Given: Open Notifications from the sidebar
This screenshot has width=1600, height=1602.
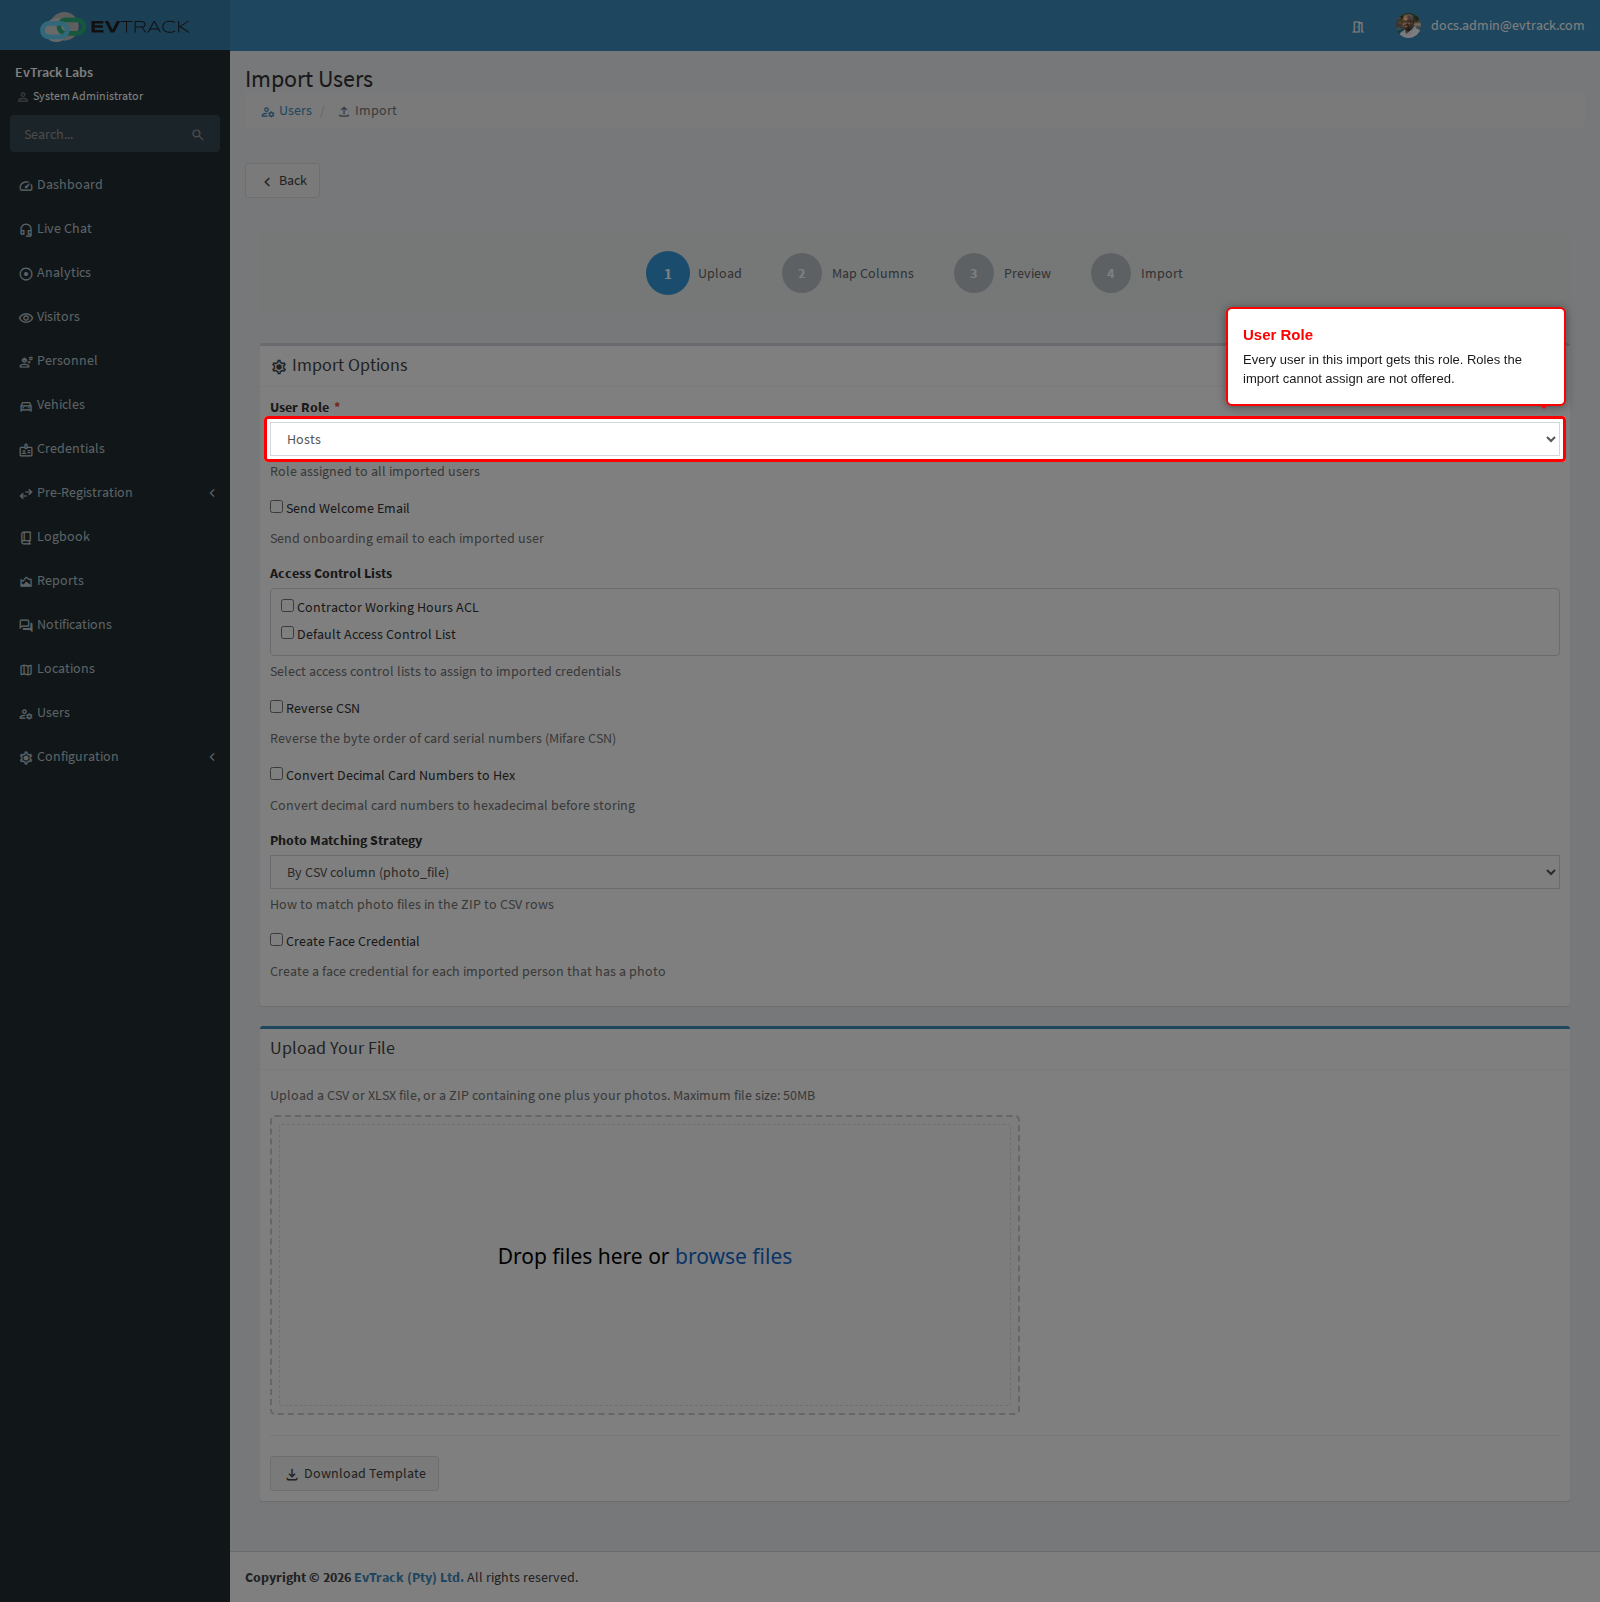Looking at the screenshot, I should coord(115,625).
